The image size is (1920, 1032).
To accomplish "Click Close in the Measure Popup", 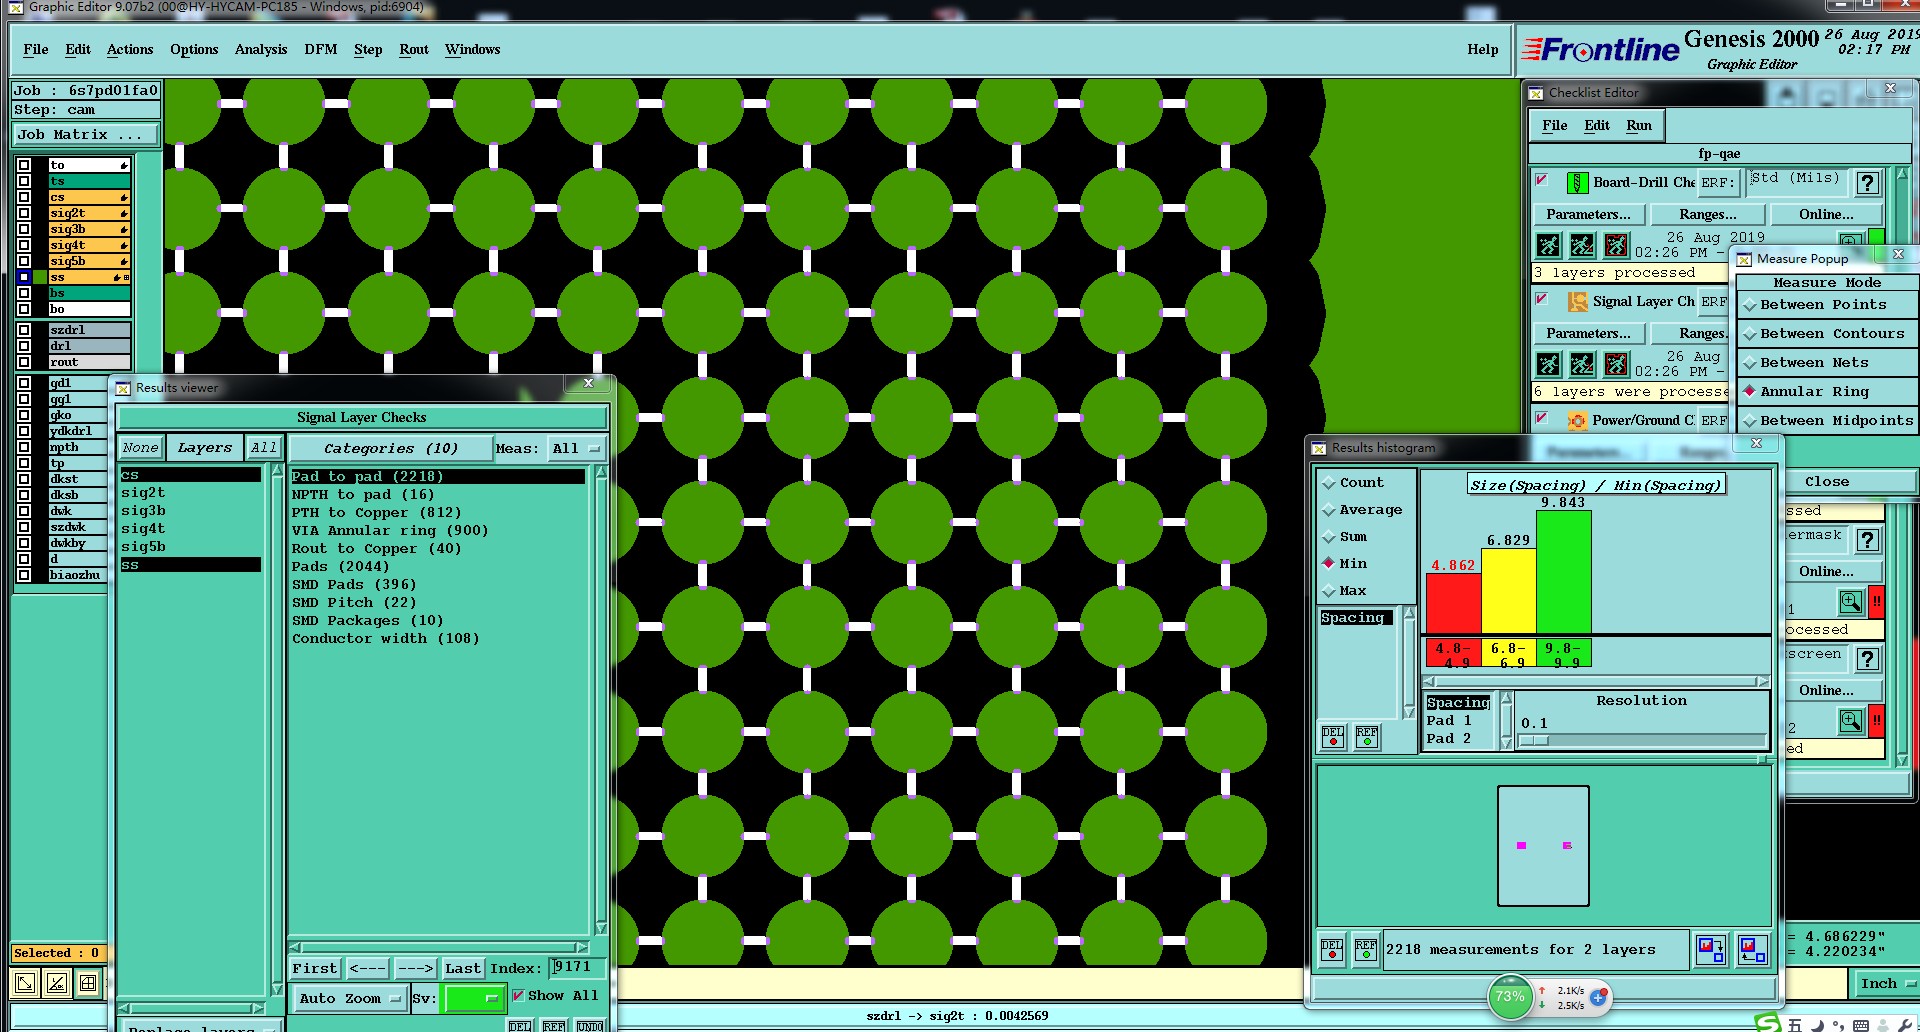I will [1827, 482].
